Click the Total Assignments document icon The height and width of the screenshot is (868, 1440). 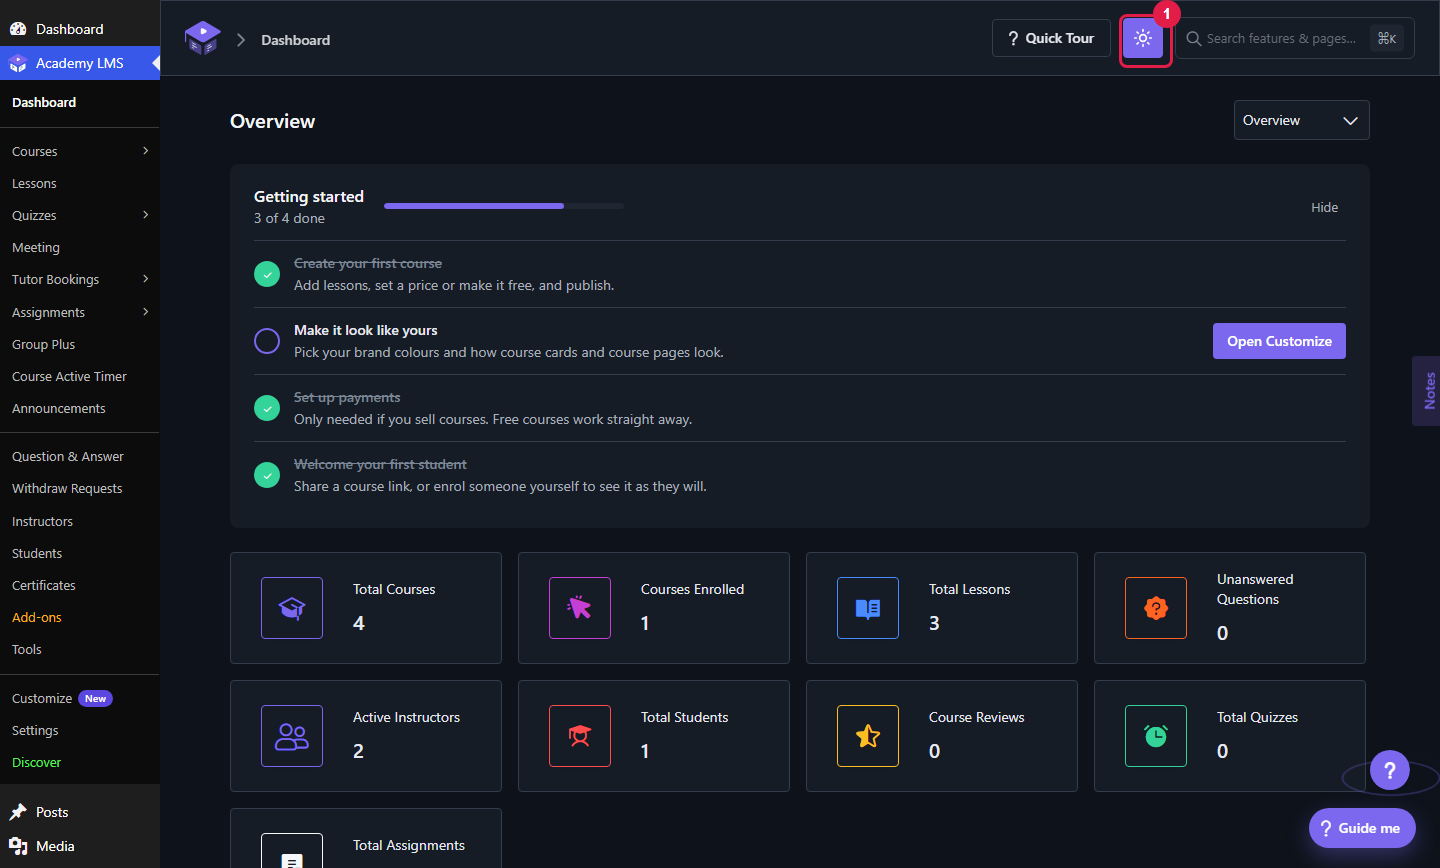(x=292, y=851)
